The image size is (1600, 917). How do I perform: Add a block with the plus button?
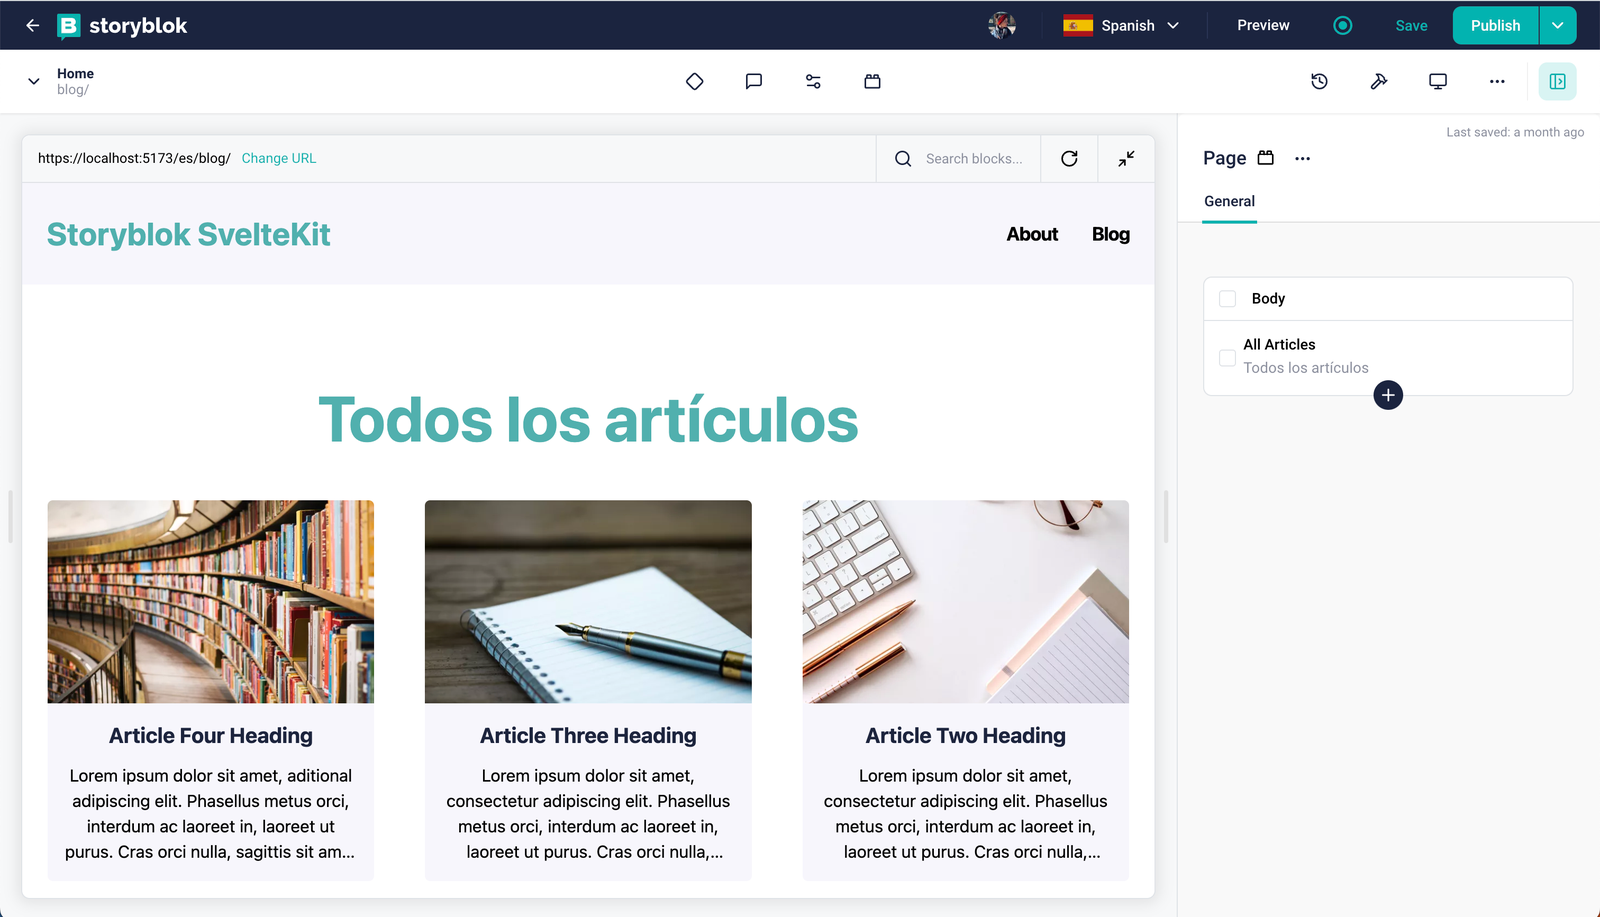pos(1388,396)
